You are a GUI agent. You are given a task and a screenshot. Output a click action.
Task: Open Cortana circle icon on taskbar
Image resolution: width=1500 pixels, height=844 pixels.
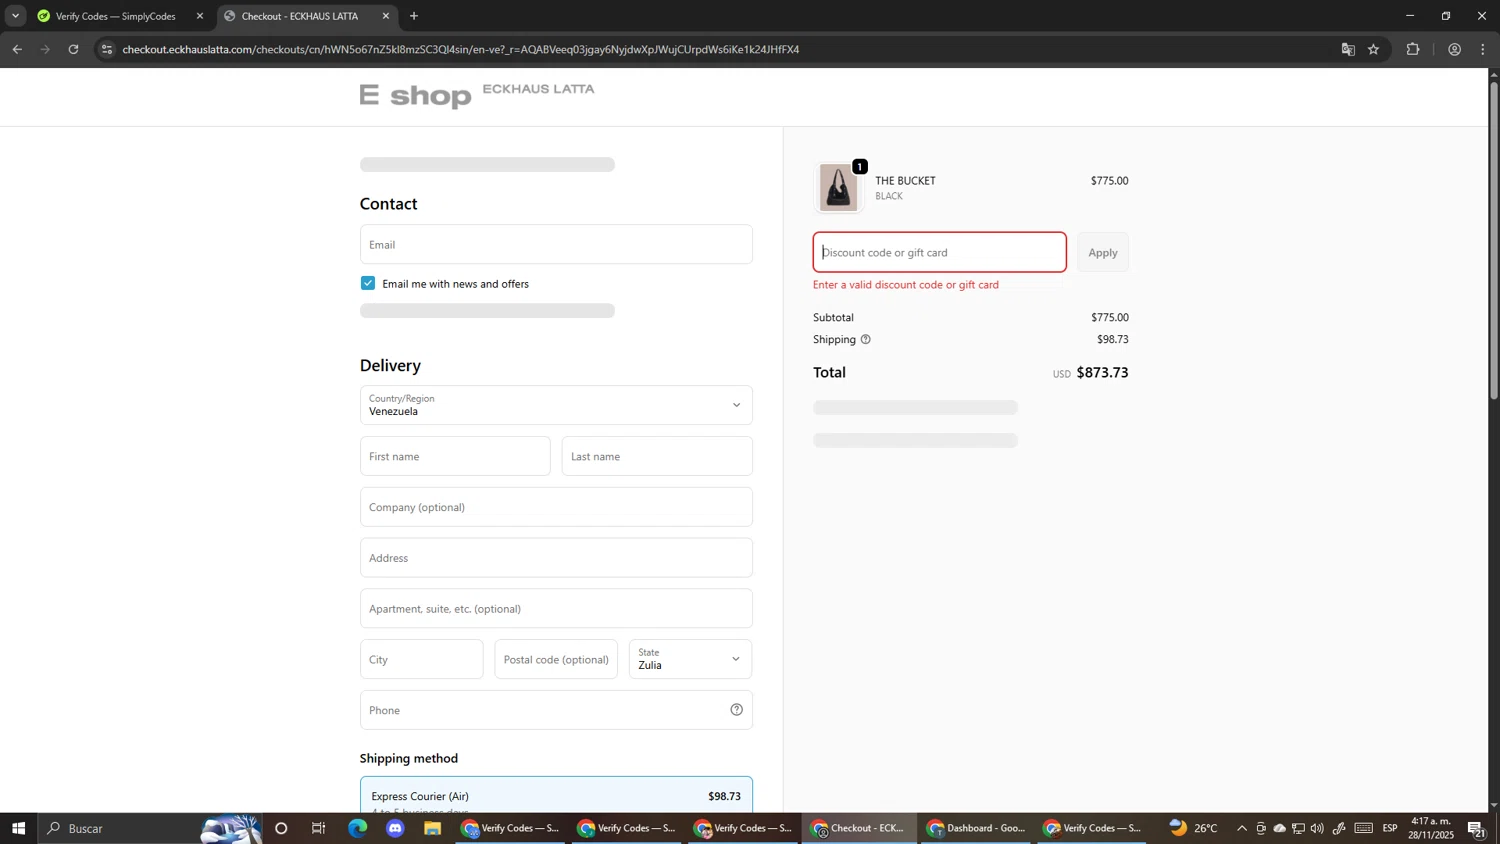point(281,828)
